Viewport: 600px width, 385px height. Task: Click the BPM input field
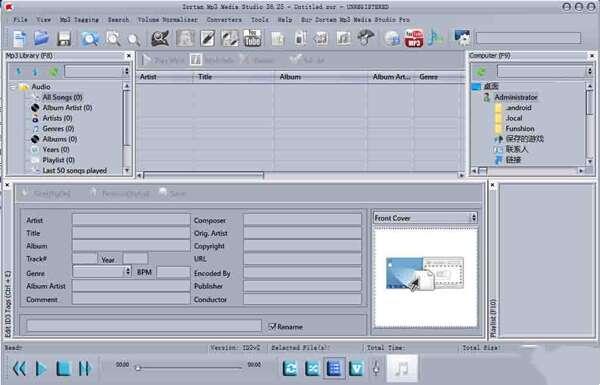tap(173, 272)
